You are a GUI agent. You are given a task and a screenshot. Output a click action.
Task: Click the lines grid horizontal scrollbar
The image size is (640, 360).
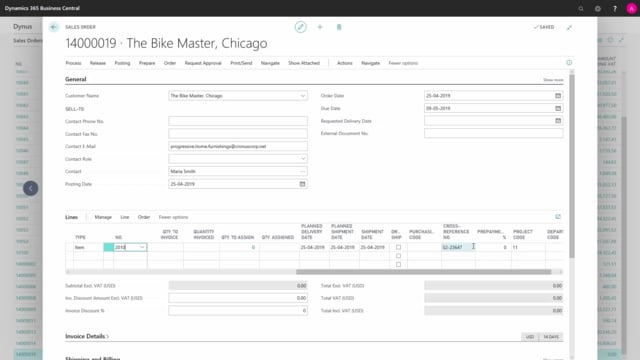pyautogui.click(x=423, y=272)
